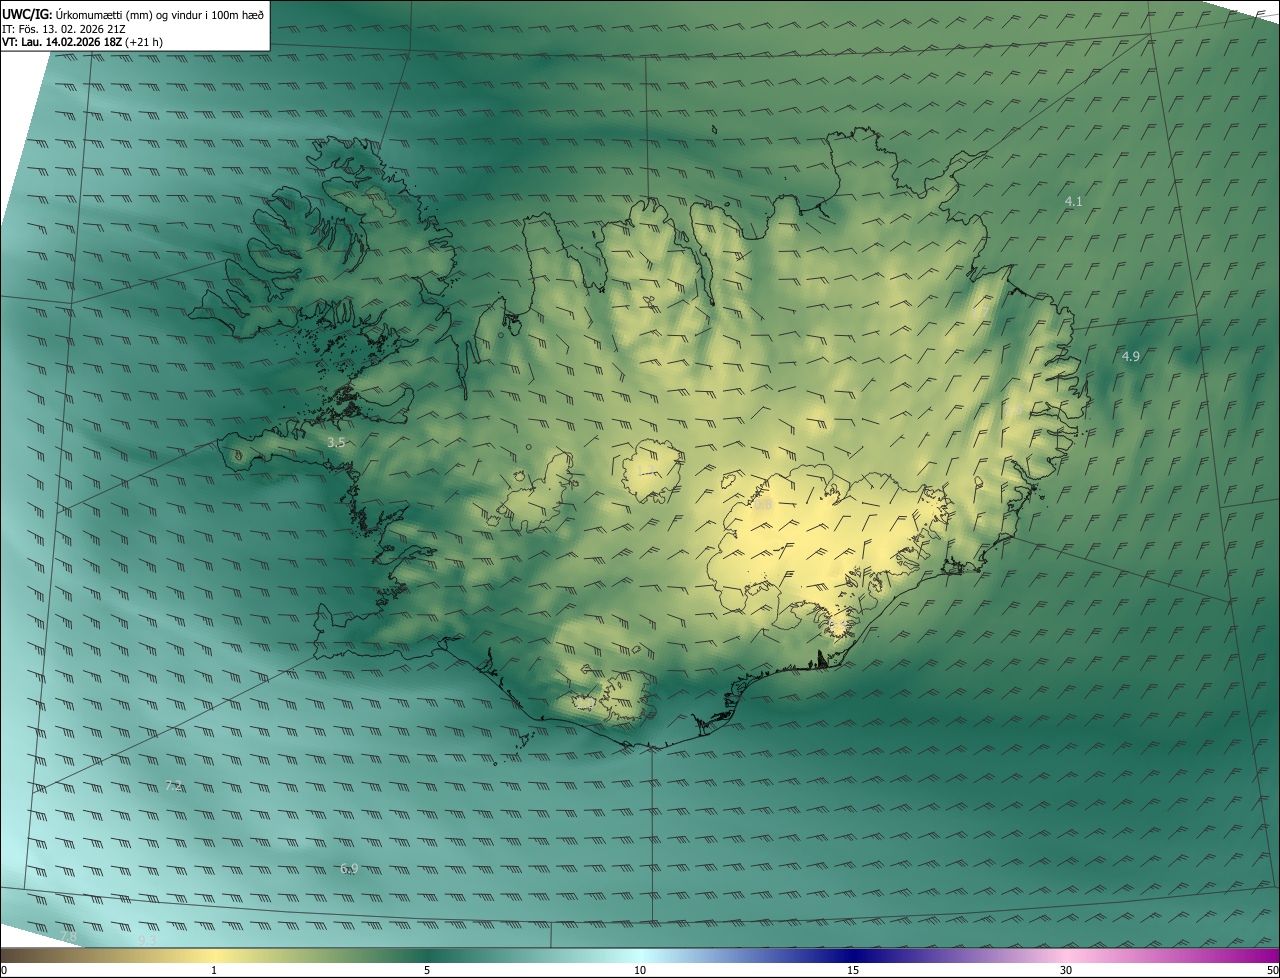Click the 4.9 value off the east coast
The height and width of the screenshot is (978, 1280).
(x=1130, y=357)
